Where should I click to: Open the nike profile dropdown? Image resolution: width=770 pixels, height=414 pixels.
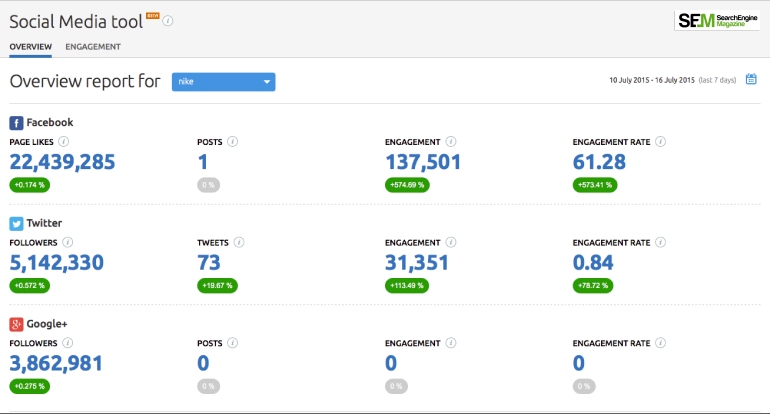223,82
